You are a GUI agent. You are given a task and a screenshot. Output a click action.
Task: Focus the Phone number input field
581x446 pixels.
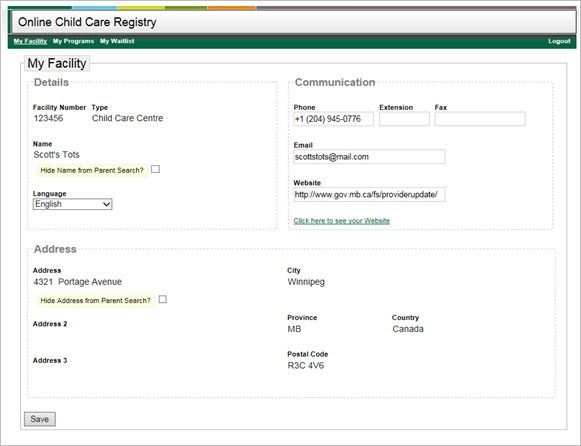(x=333, y=119)
